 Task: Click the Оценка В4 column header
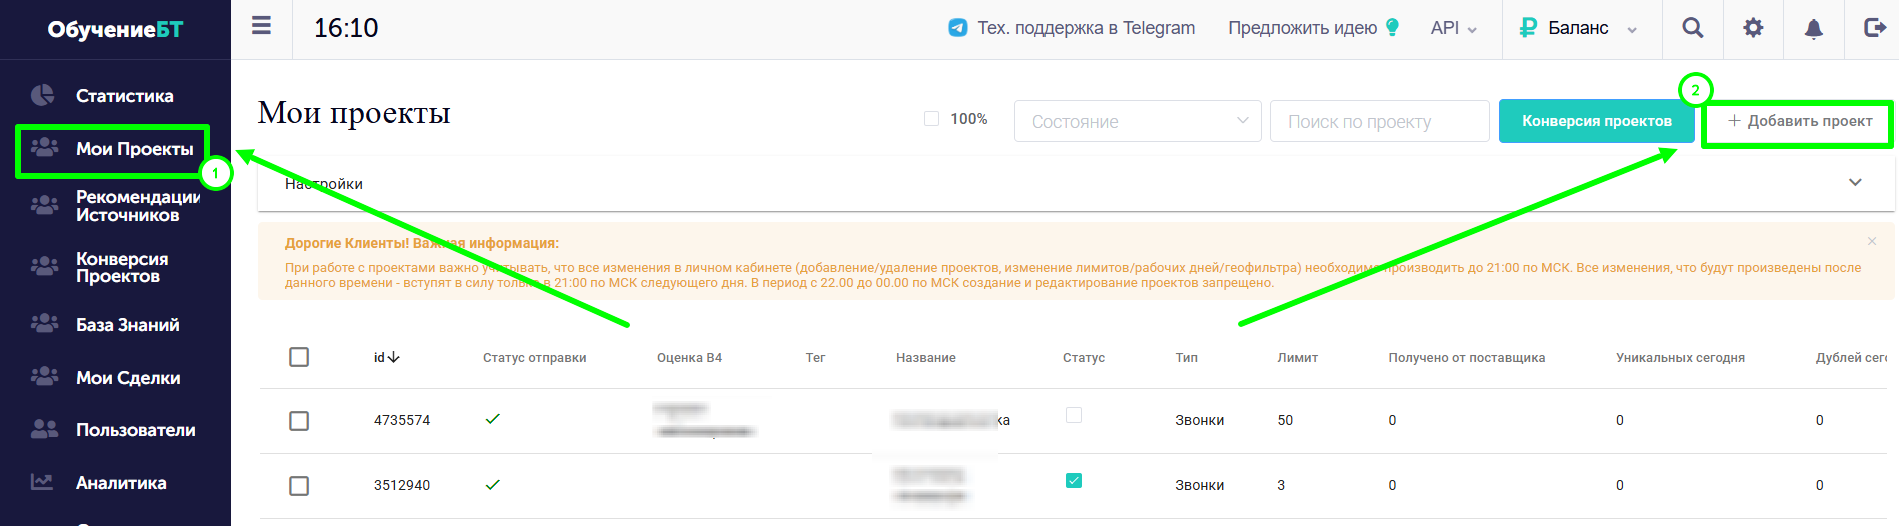coord(689,357)
